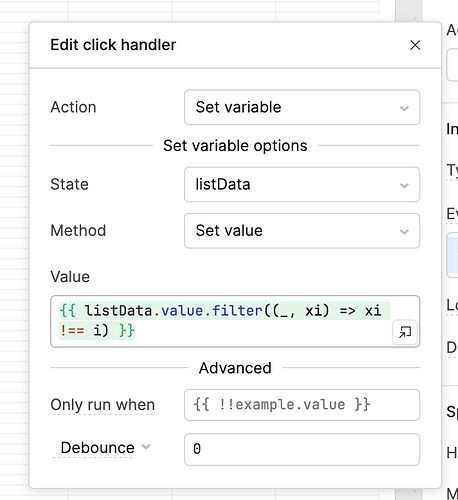This screenshot has width=458, height=500.
Task: Open the Method dropdown showing Set value
Action: click(302, 231)
